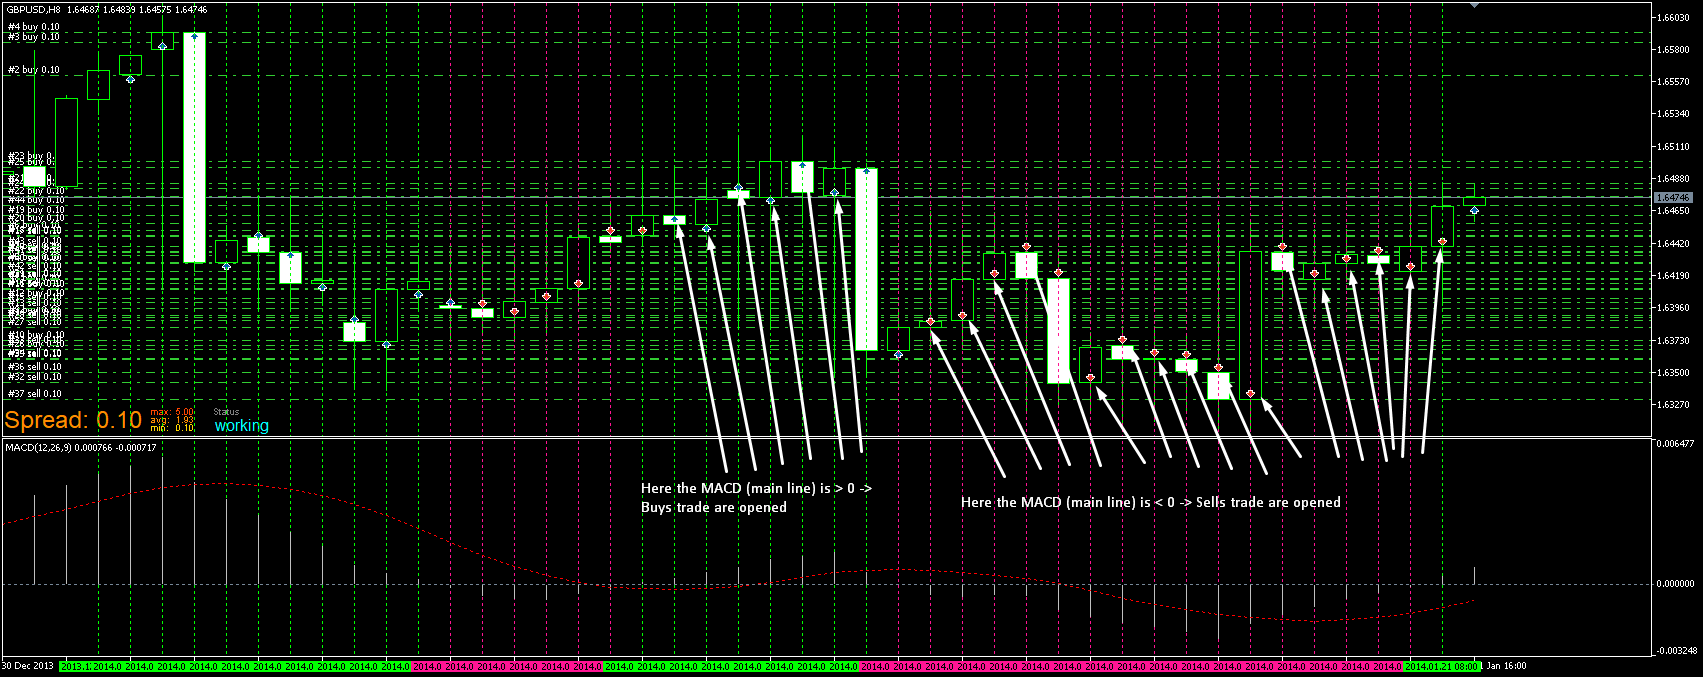The height and width of the screenshot is (677, 1703).
Task: Click price scale value 1.65570
Action: (1673, 82)
